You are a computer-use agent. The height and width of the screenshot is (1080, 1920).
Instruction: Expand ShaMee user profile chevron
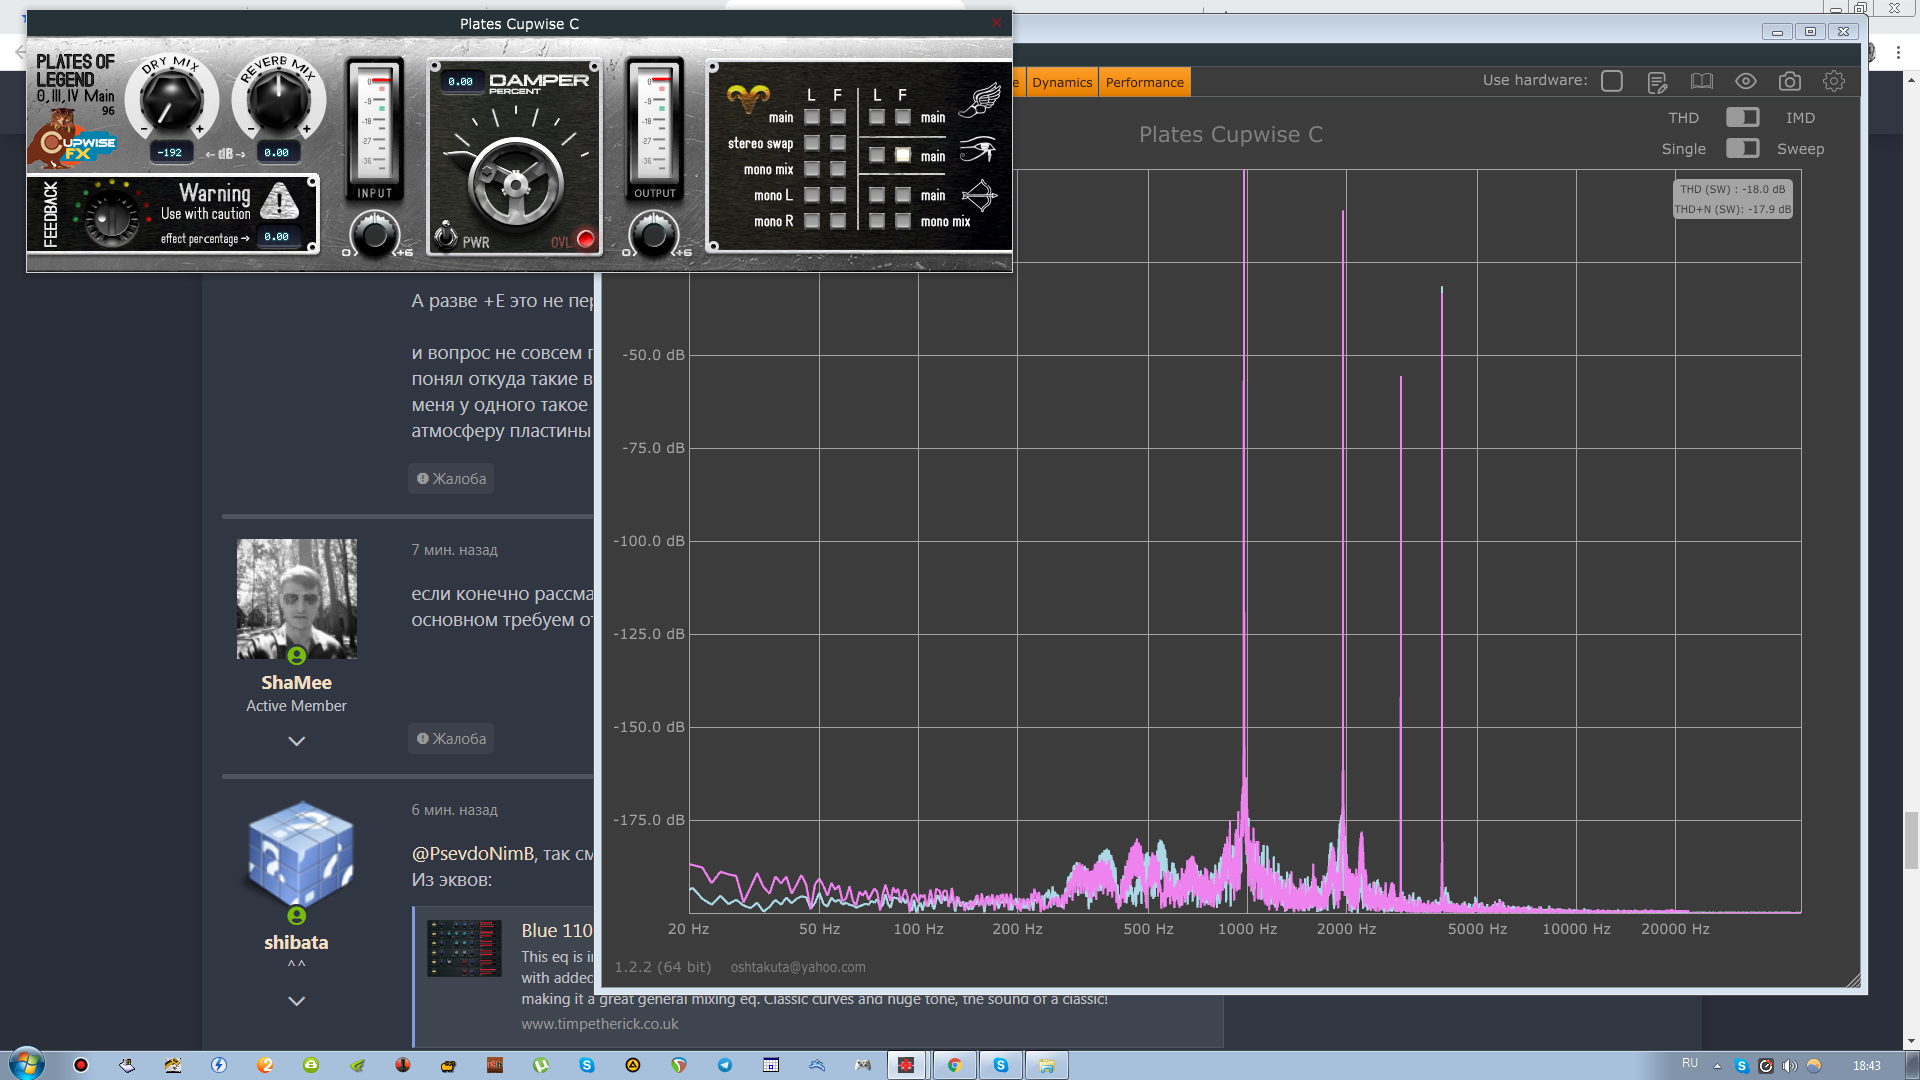pyautogui.click(x=296, y=741)
